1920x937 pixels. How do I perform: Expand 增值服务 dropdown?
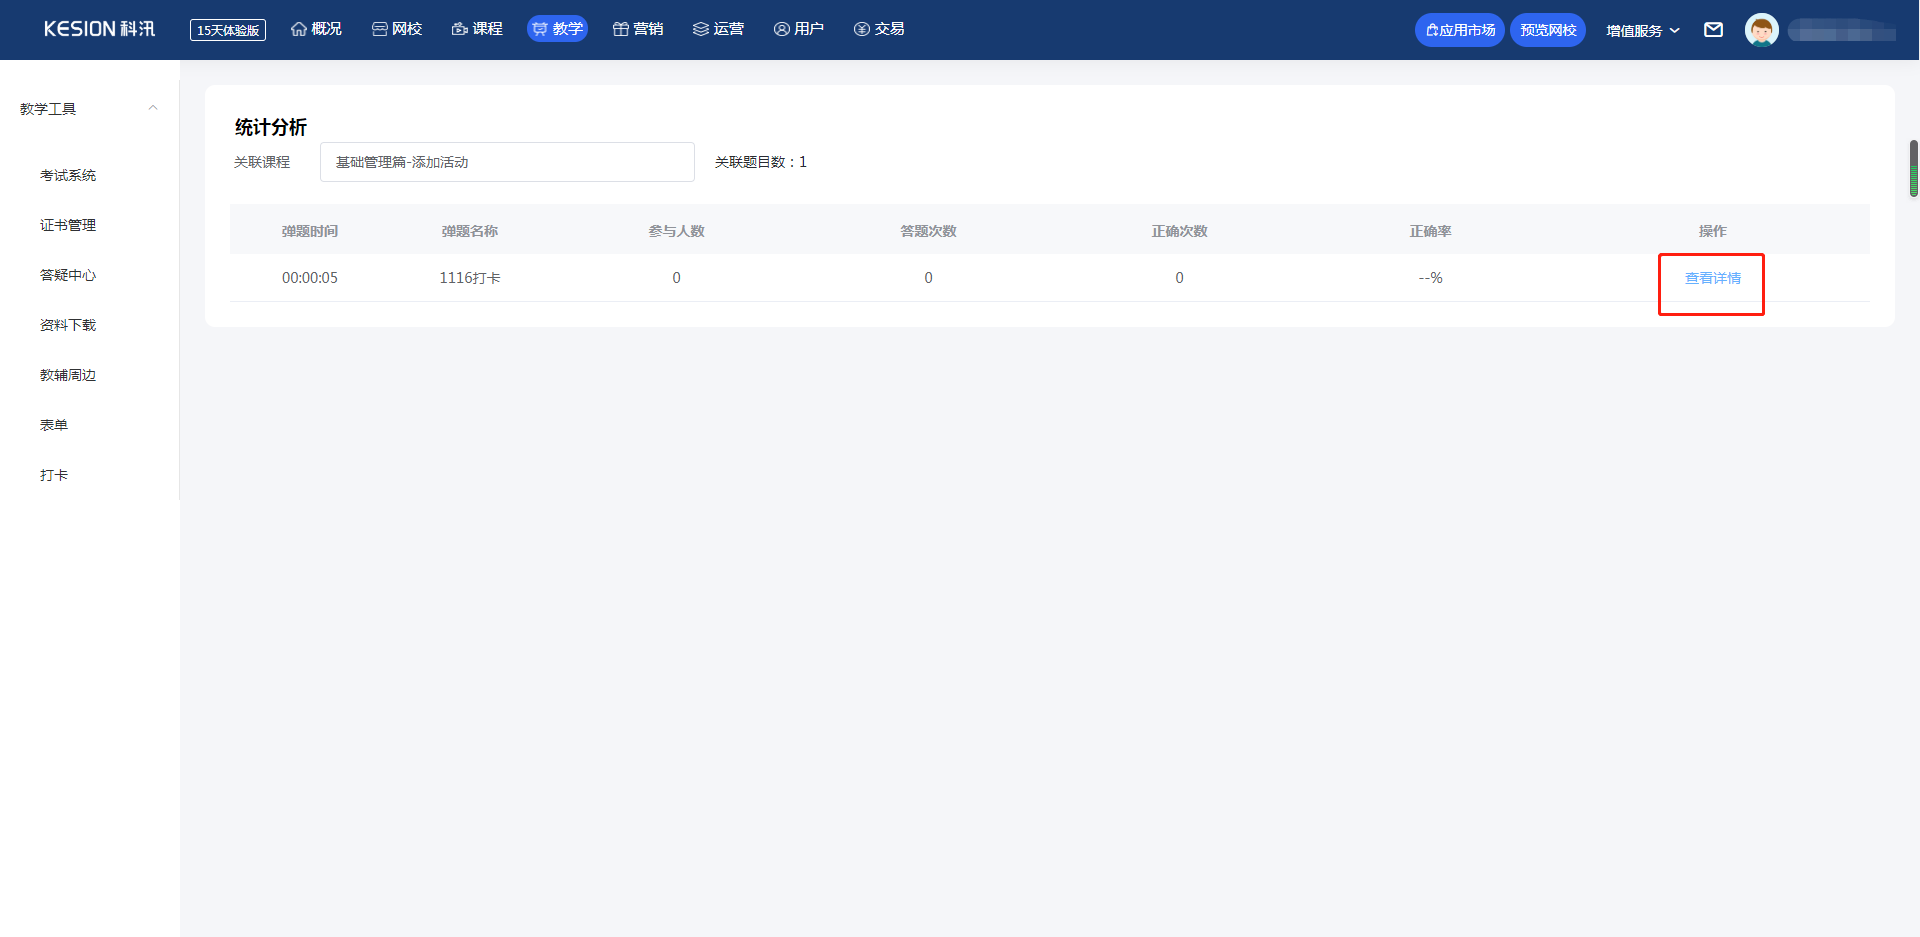(x=1643, y=31)
